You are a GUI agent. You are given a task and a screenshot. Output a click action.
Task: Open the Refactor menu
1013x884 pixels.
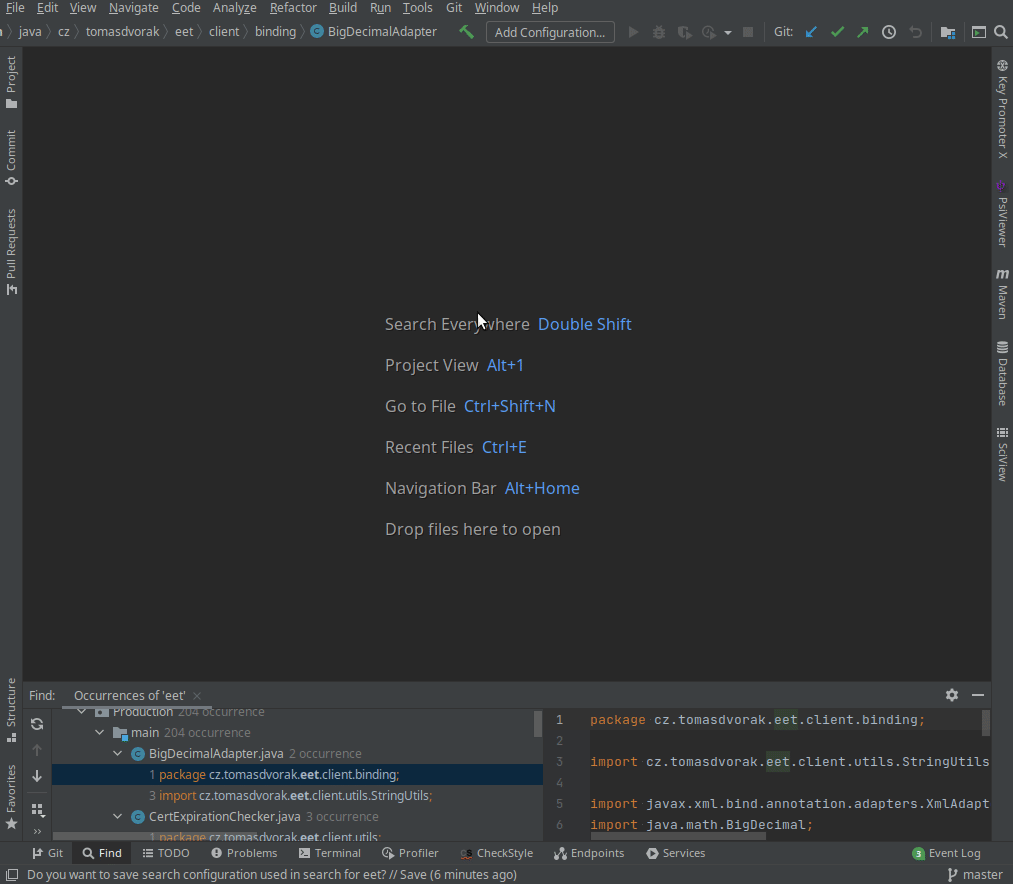293,8
